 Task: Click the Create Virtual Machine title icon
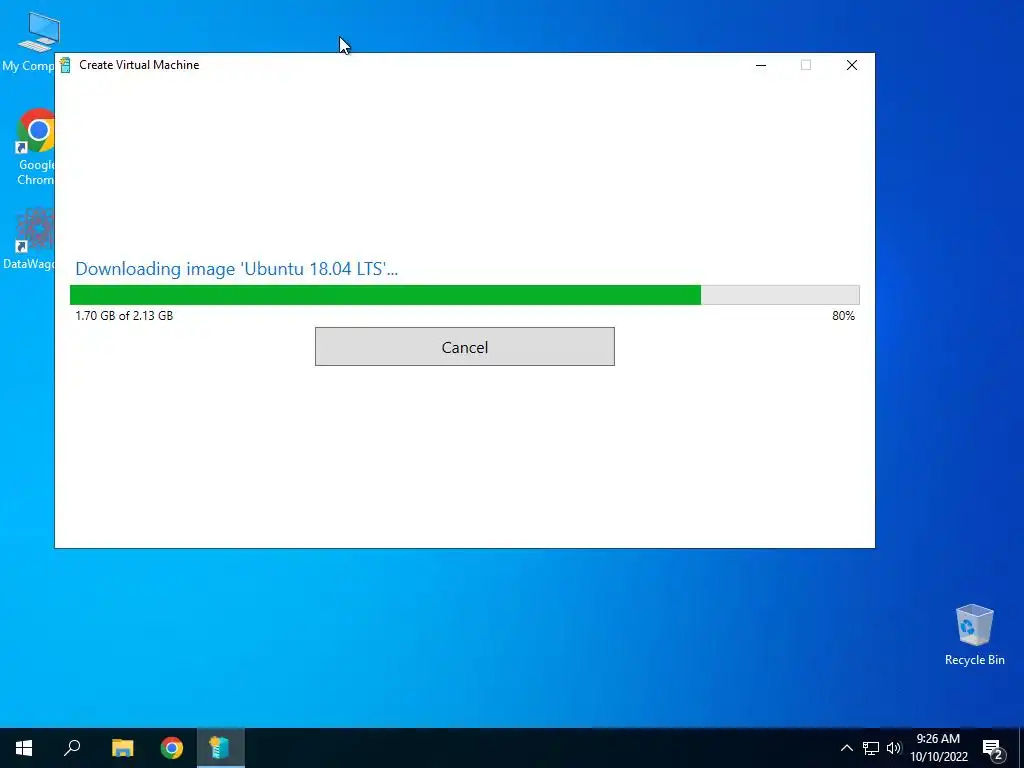[x=65, y=65]
